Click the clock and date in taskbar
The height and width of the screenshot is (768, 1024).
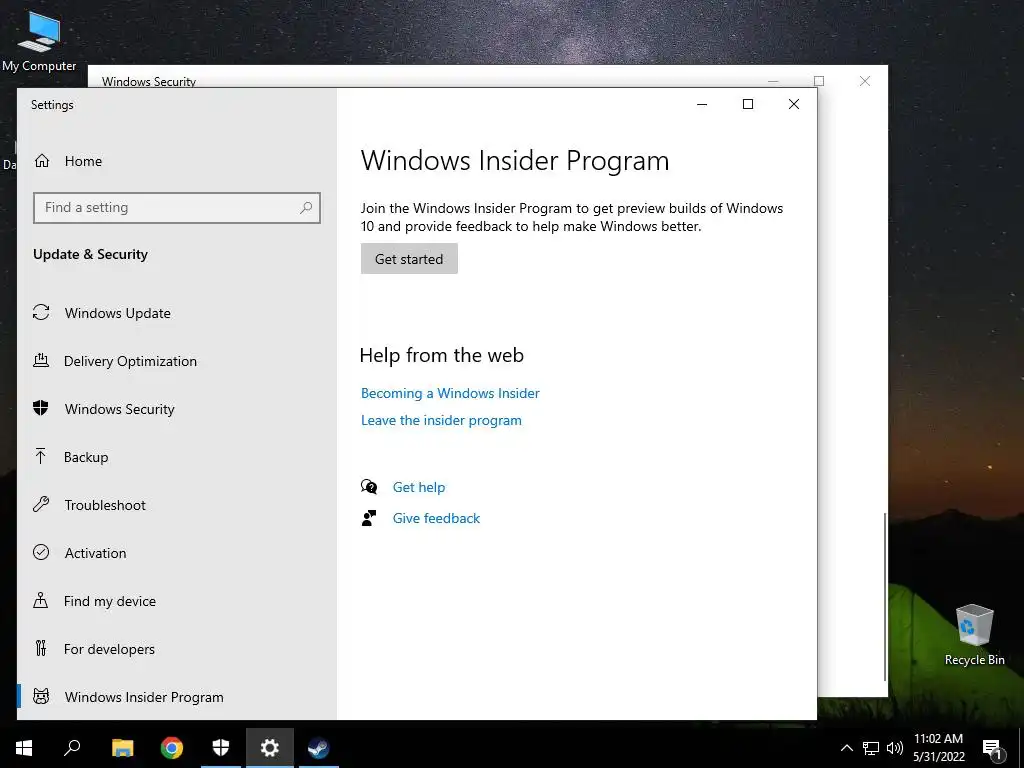pos(938,748)
